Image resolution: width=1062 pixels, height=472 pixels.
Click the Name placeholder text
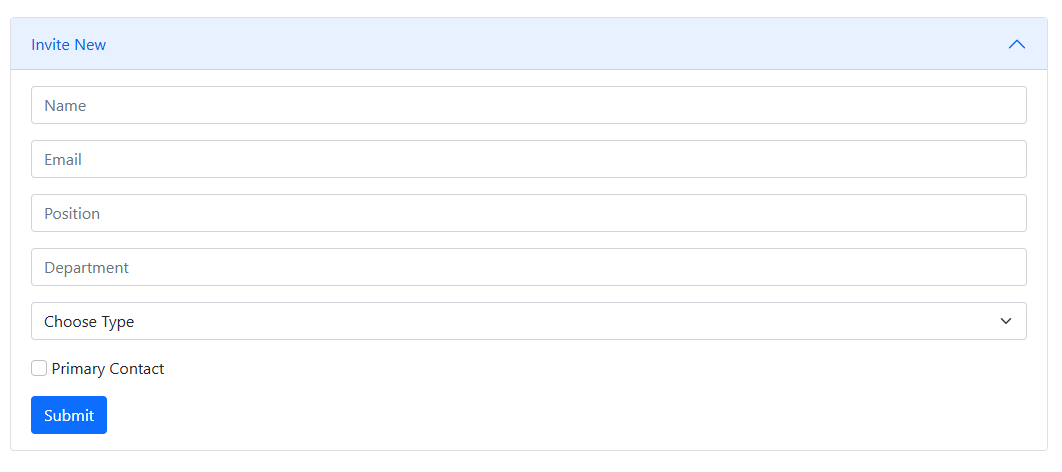(x=65, y=106)
